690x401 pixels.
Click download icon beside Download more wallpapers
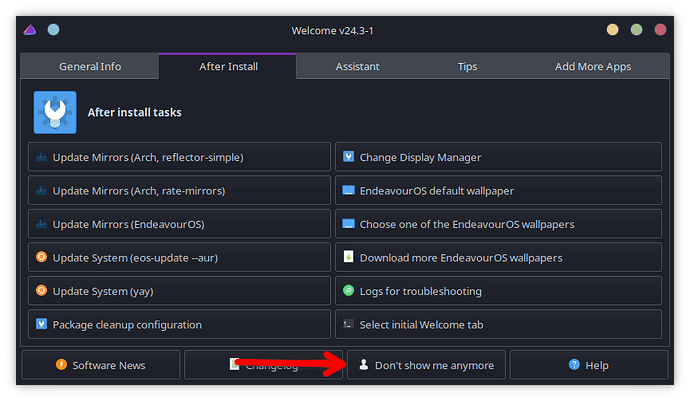pos(349,257)
